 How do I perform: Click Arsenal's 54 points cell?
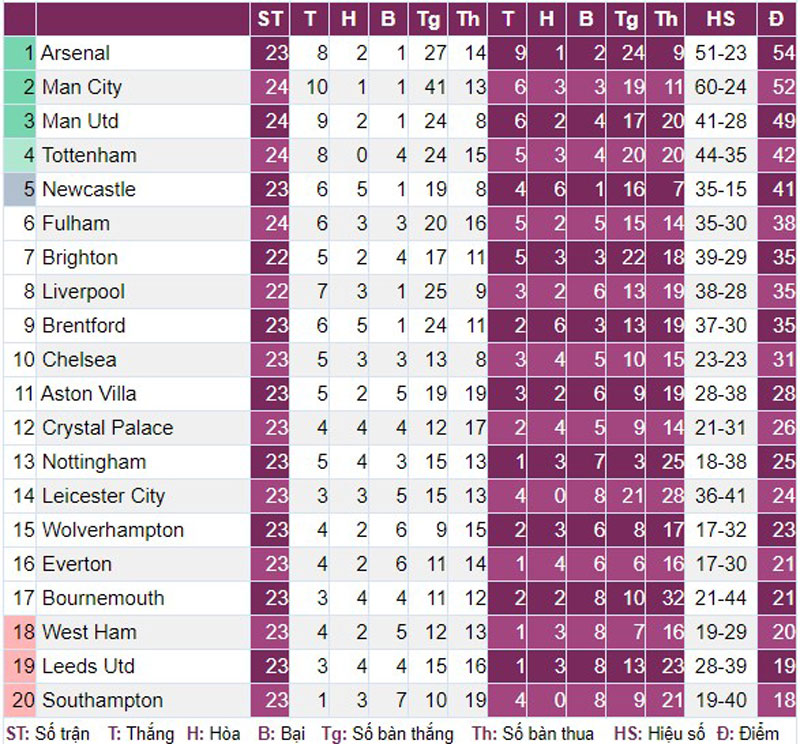[x=777, y=53]
